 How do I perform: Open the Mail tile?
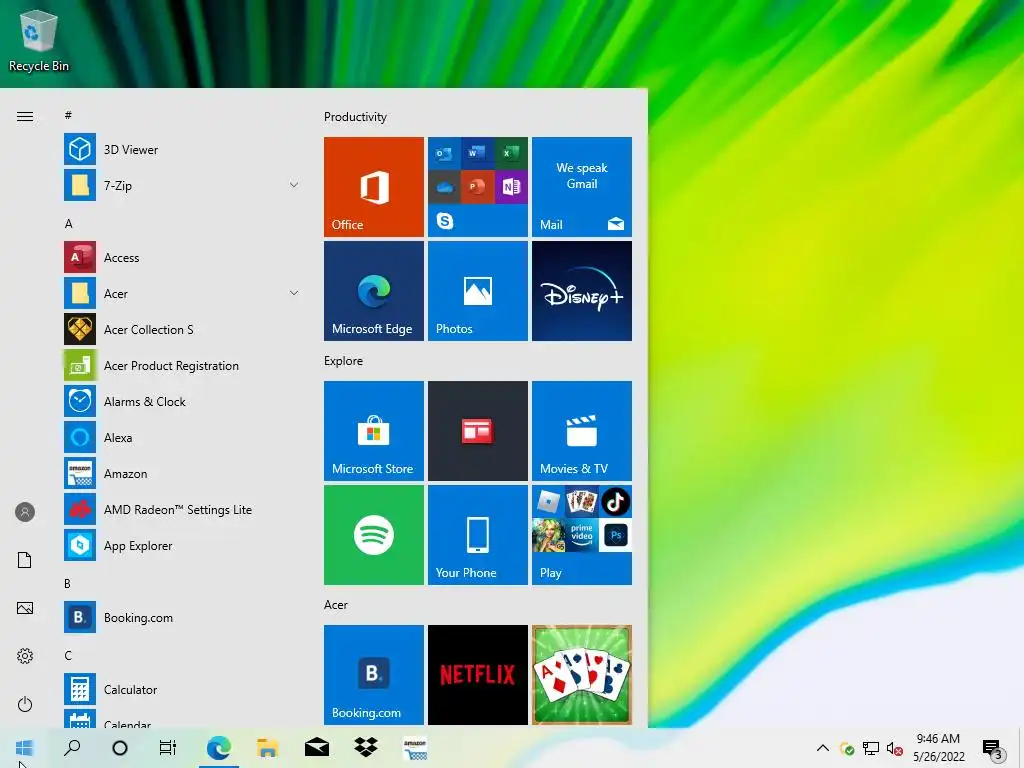[x=582, y=187]
